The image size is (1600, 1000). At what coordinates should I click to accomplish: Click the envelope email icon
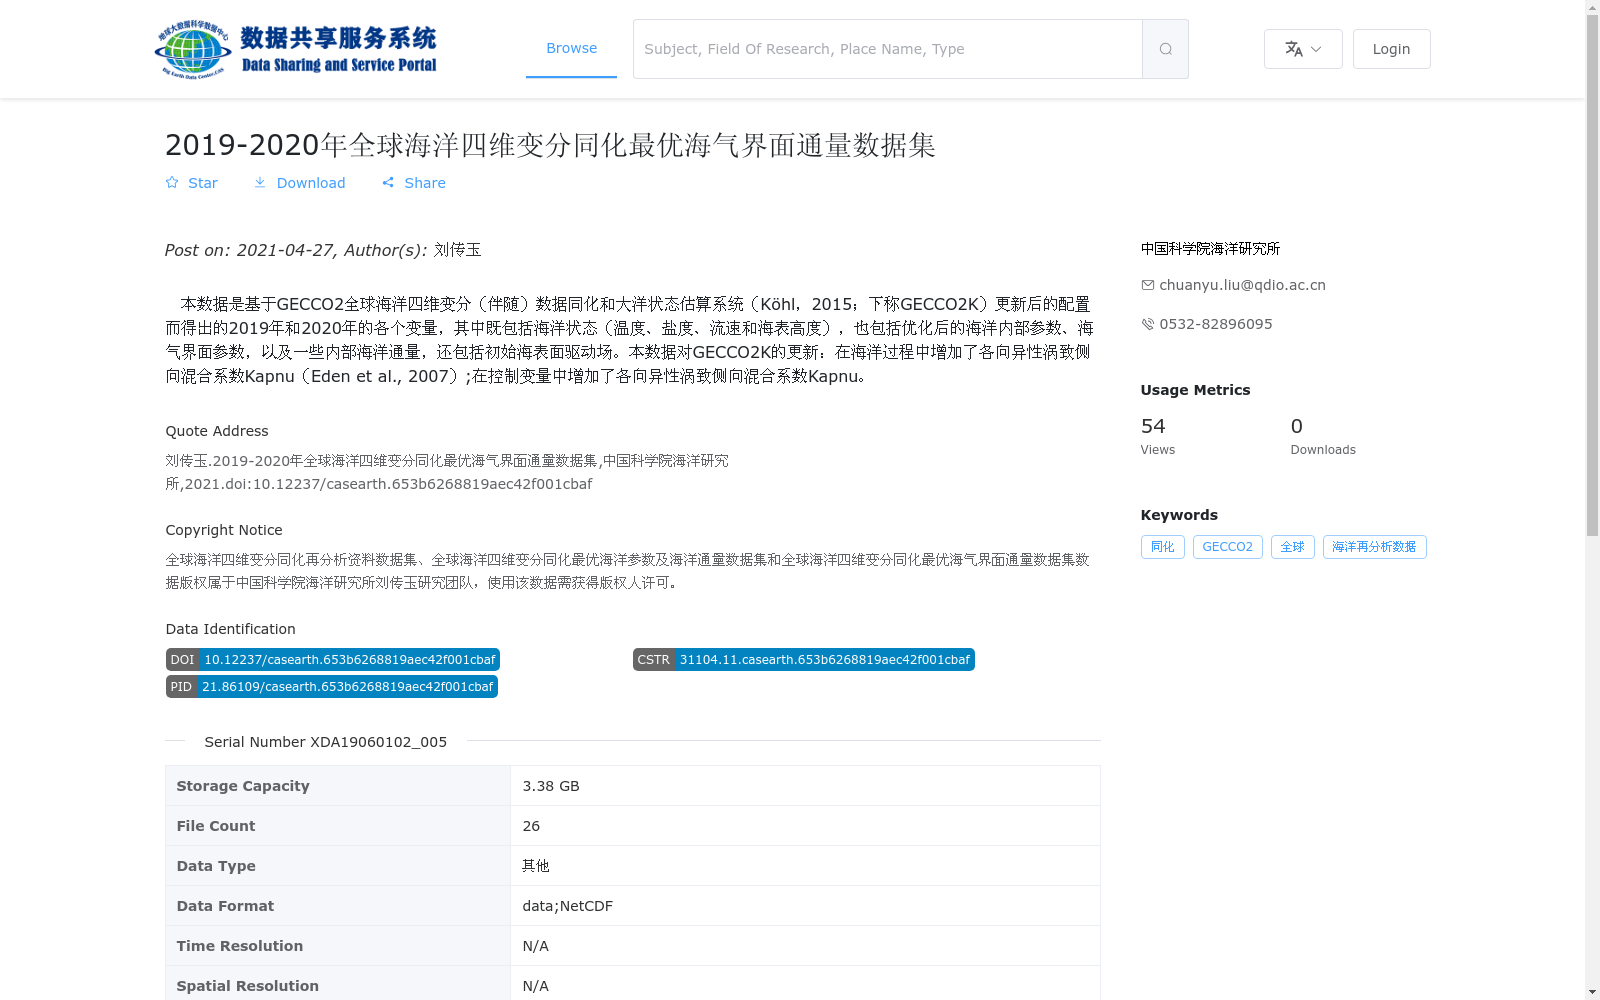click(1148, 285)
